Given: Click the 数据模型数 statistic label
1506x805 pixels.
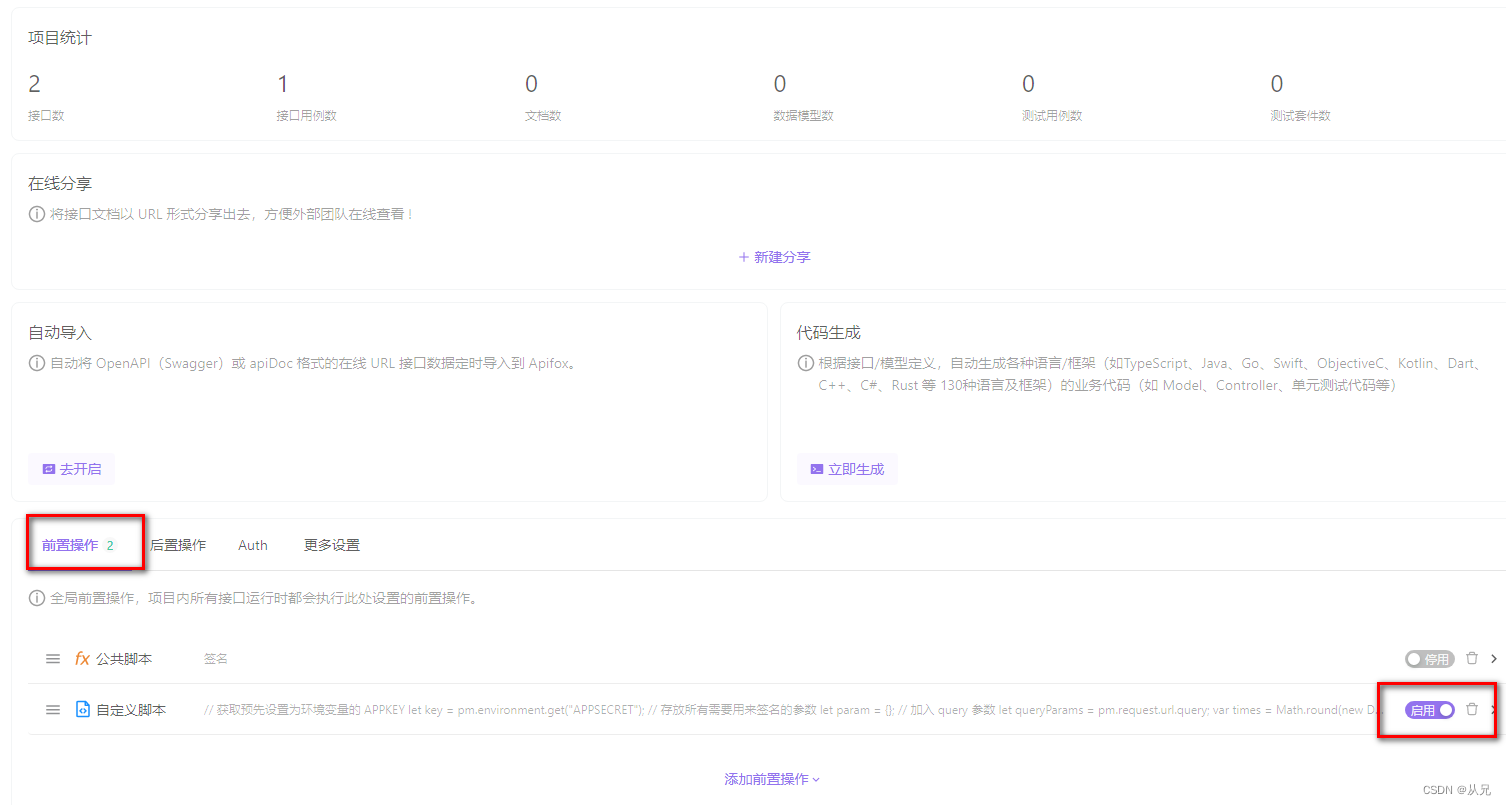Looking at the screenshot, I should coord(804,116).
